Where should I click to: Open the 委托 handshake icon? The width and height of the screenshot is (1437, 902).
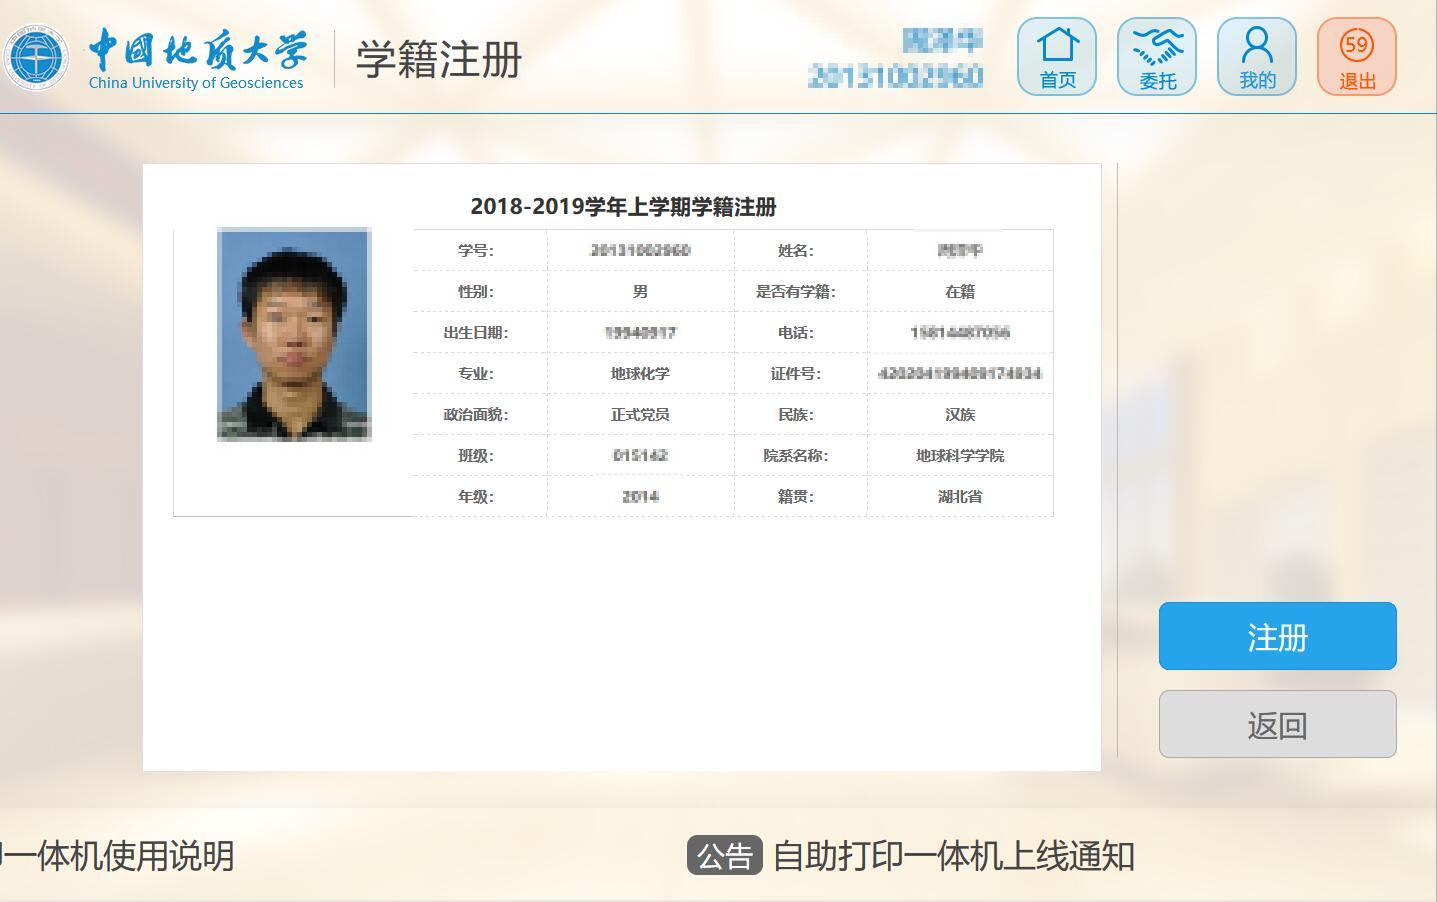click(1157, 57)
